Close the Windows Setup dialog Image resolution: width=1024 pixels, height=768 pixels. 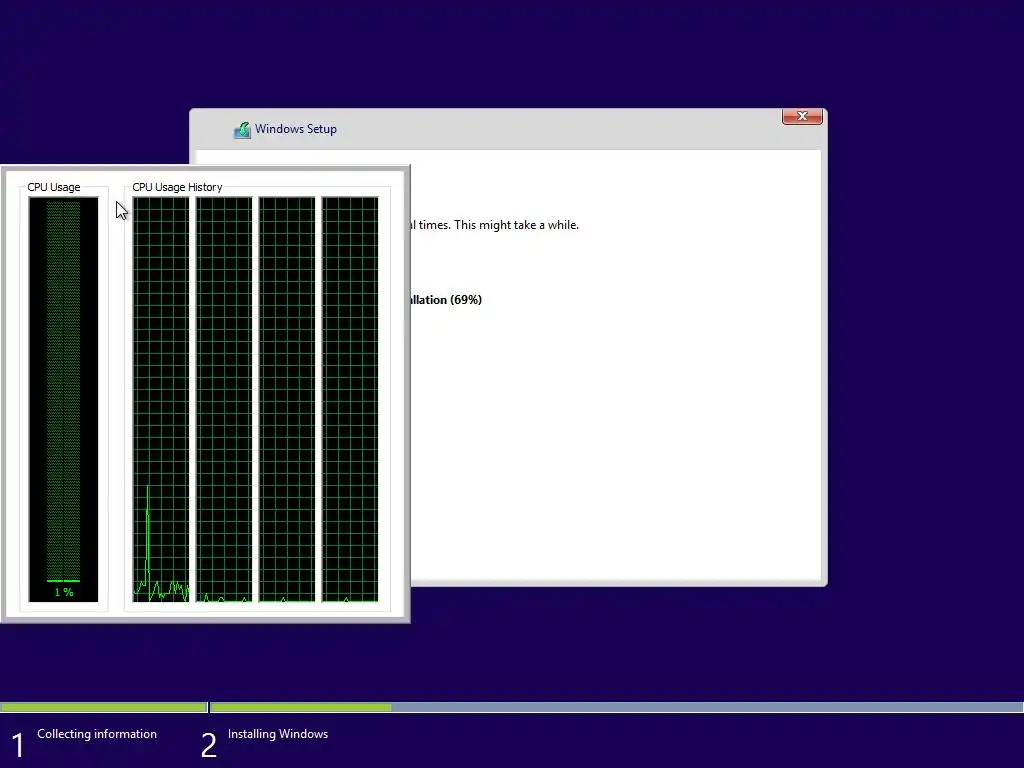[802, 116]
